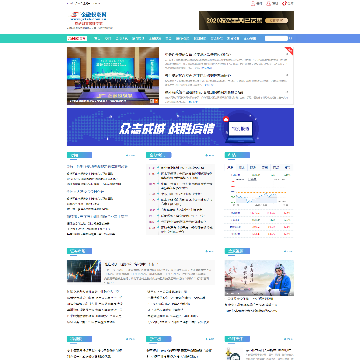
Task: Click the red corner ribbon on headline panel
Action: 290,51
